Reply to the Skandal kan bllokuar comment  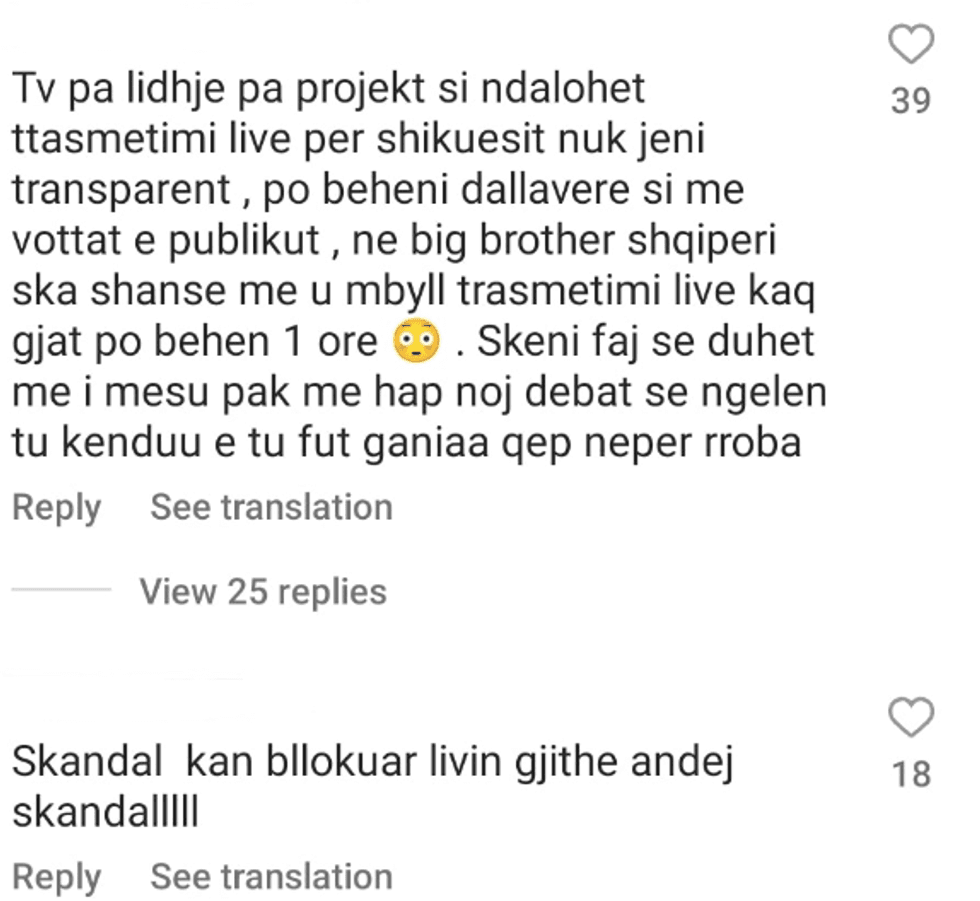click(x=56, y=877)
